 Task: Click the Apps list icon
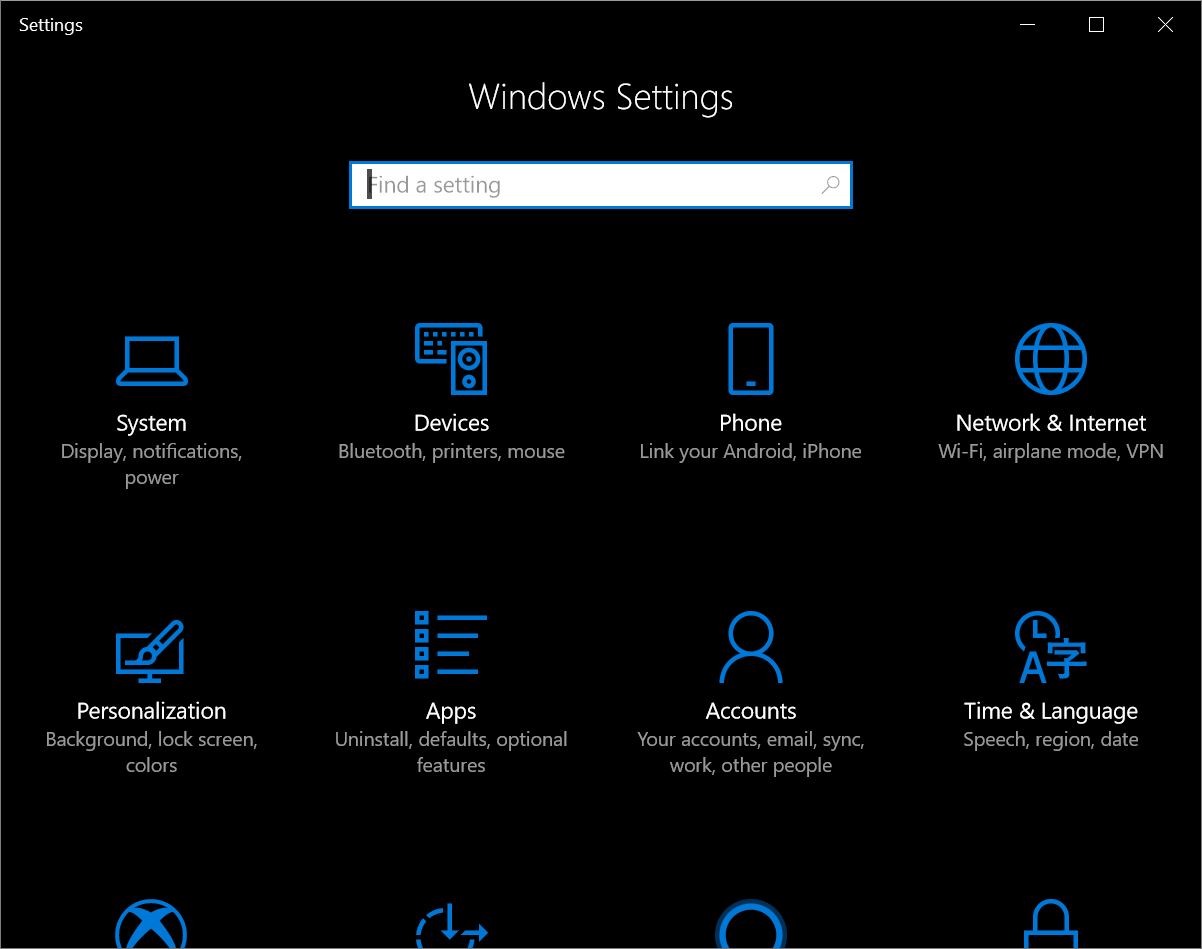[x=451, y=645]
